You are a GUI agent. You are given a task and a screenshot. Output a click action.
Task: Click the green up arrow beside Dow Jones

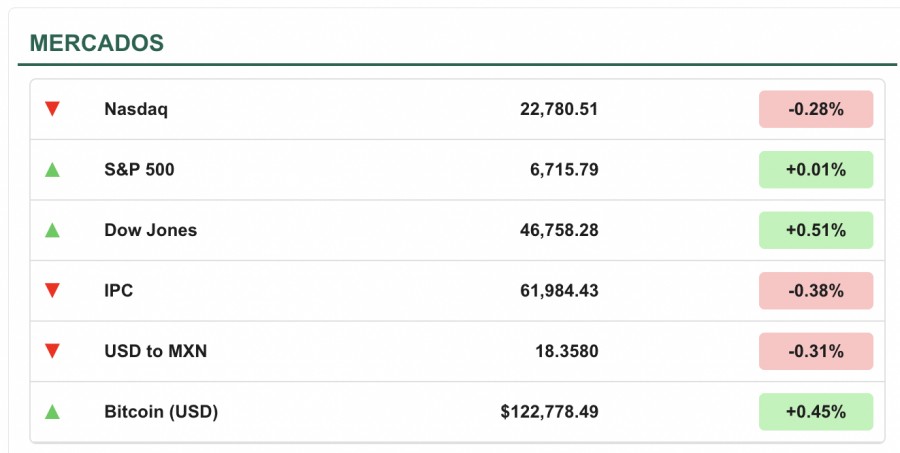point(52,230)
